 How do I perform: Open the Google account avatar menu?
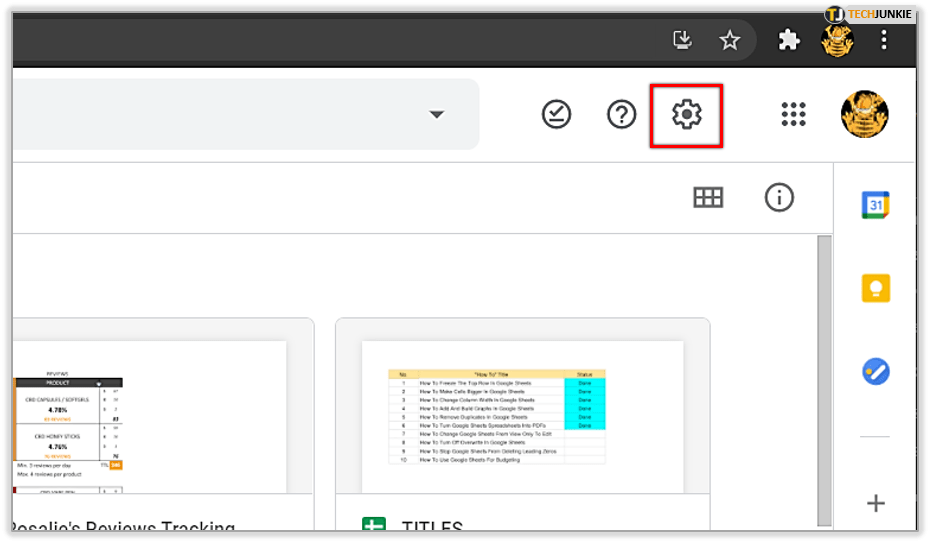[x=864, y=114]
